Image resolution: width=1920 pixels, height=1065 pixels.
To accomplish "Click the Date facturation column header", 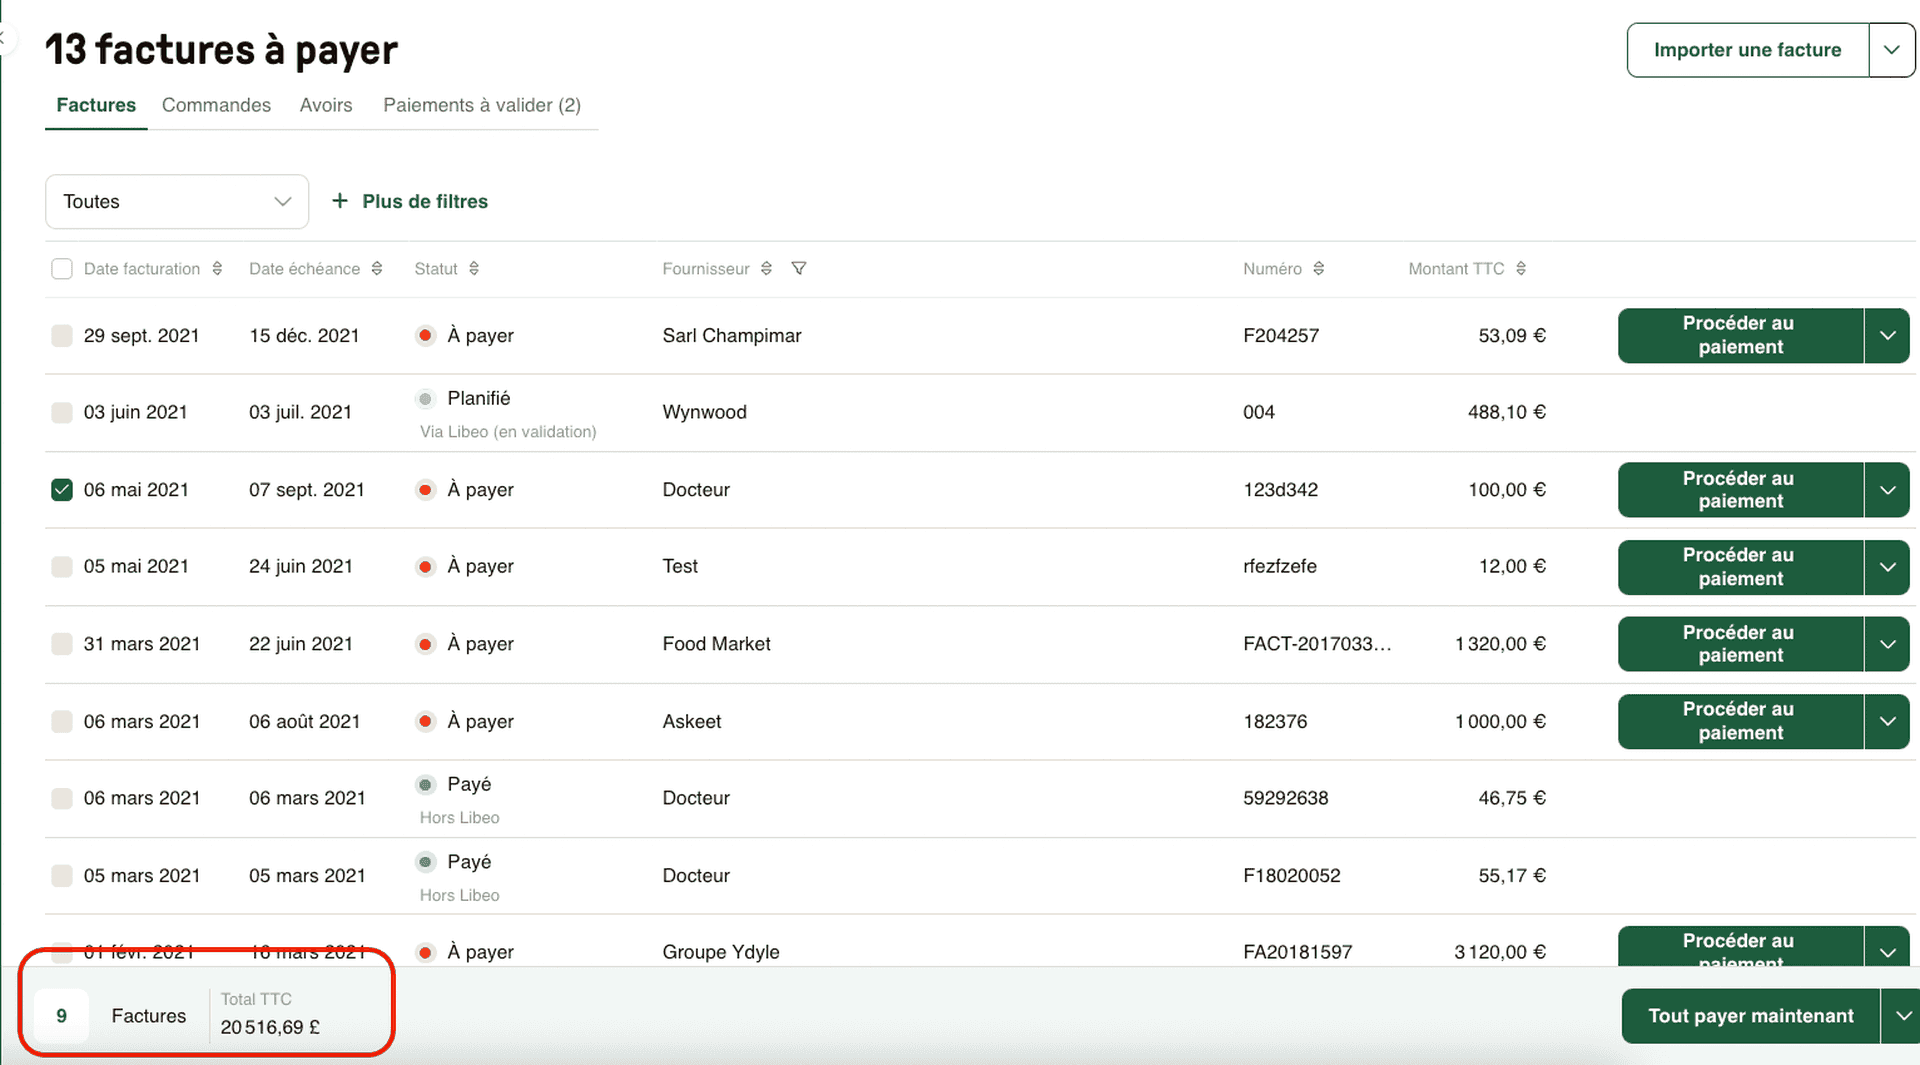I will [142, 269].
